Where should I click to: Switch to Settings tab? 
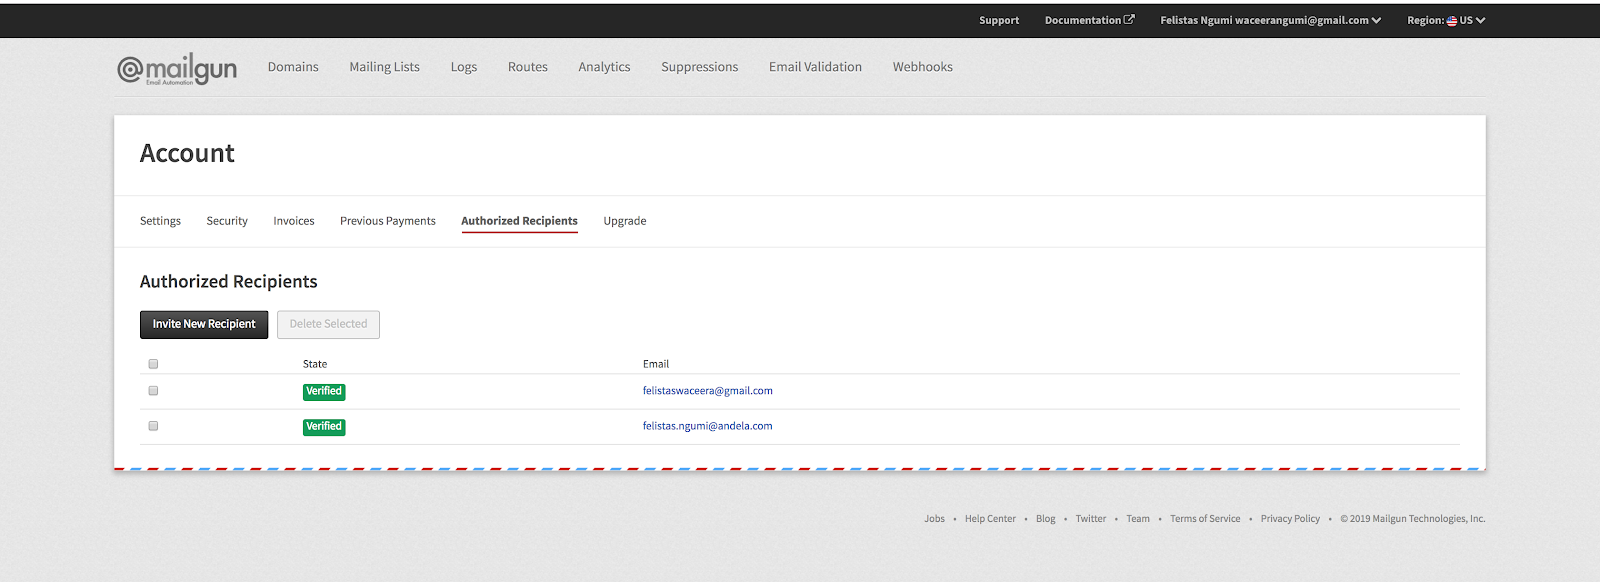[160, 221]
